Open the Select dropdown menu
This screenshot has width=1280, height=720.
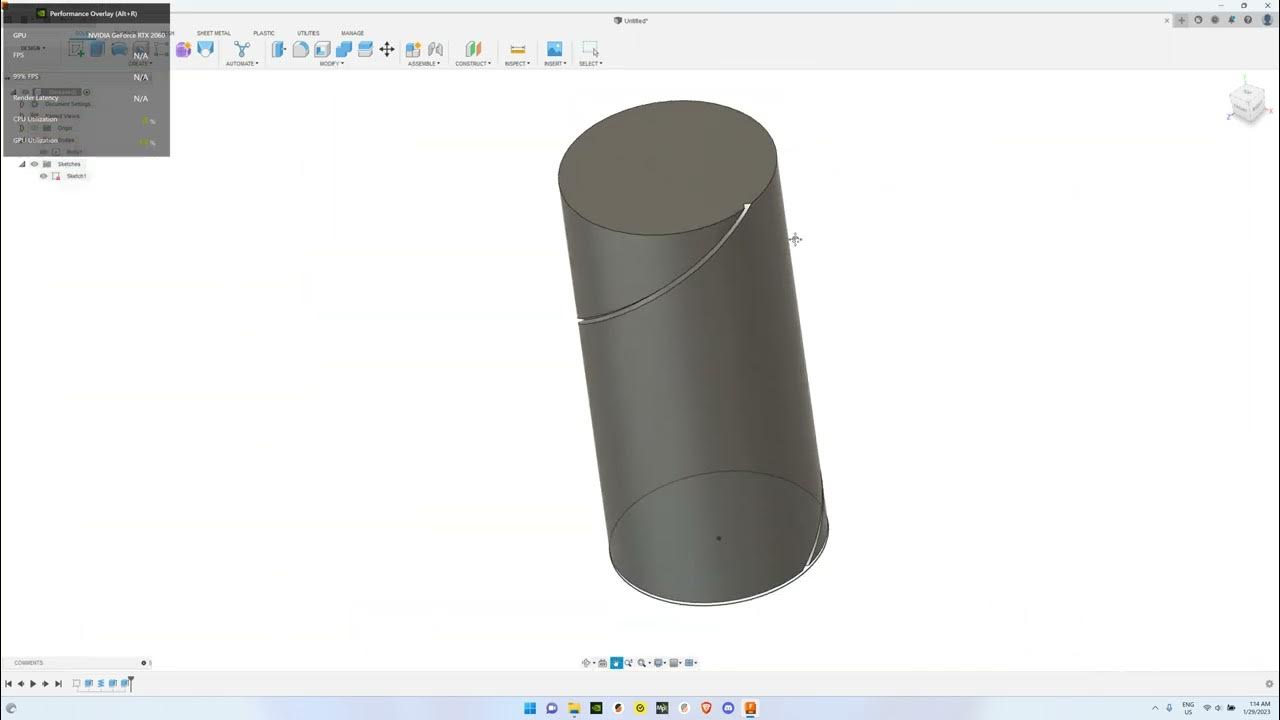pyautogui.click(x=590, y=64)
